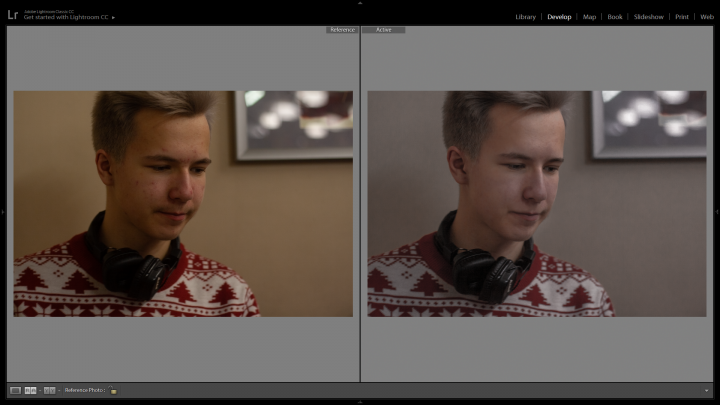This screenshot has width=720, height=405.
Task: Click the Reference pane label
Action: coord(343,30)
